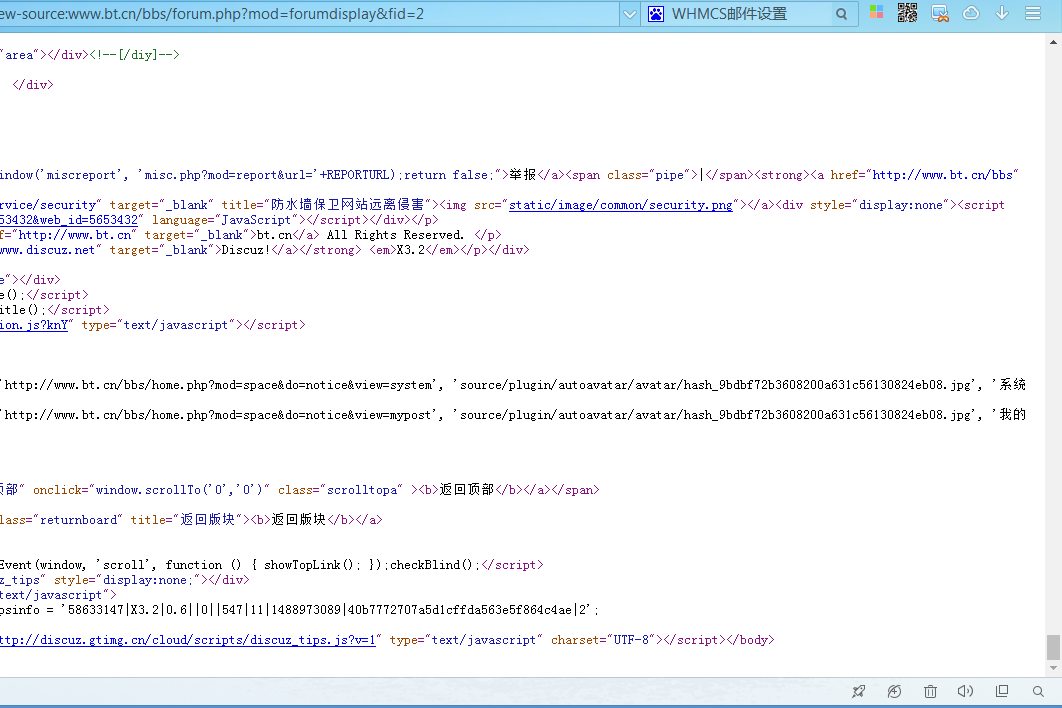Toggle the speaker sound icon in status bar
1062x708 pixels.
pos(965,691)
